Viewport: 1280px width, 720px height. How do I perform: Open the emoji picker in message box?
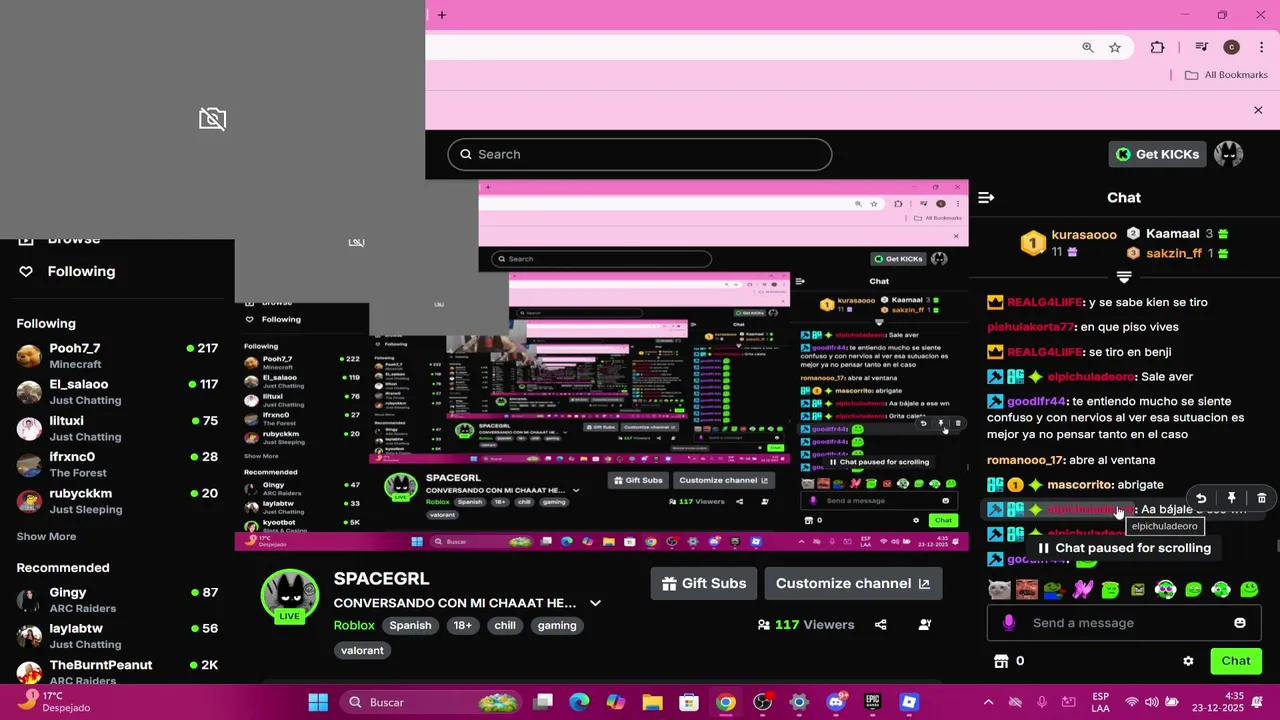click(x=1240, y=623)
